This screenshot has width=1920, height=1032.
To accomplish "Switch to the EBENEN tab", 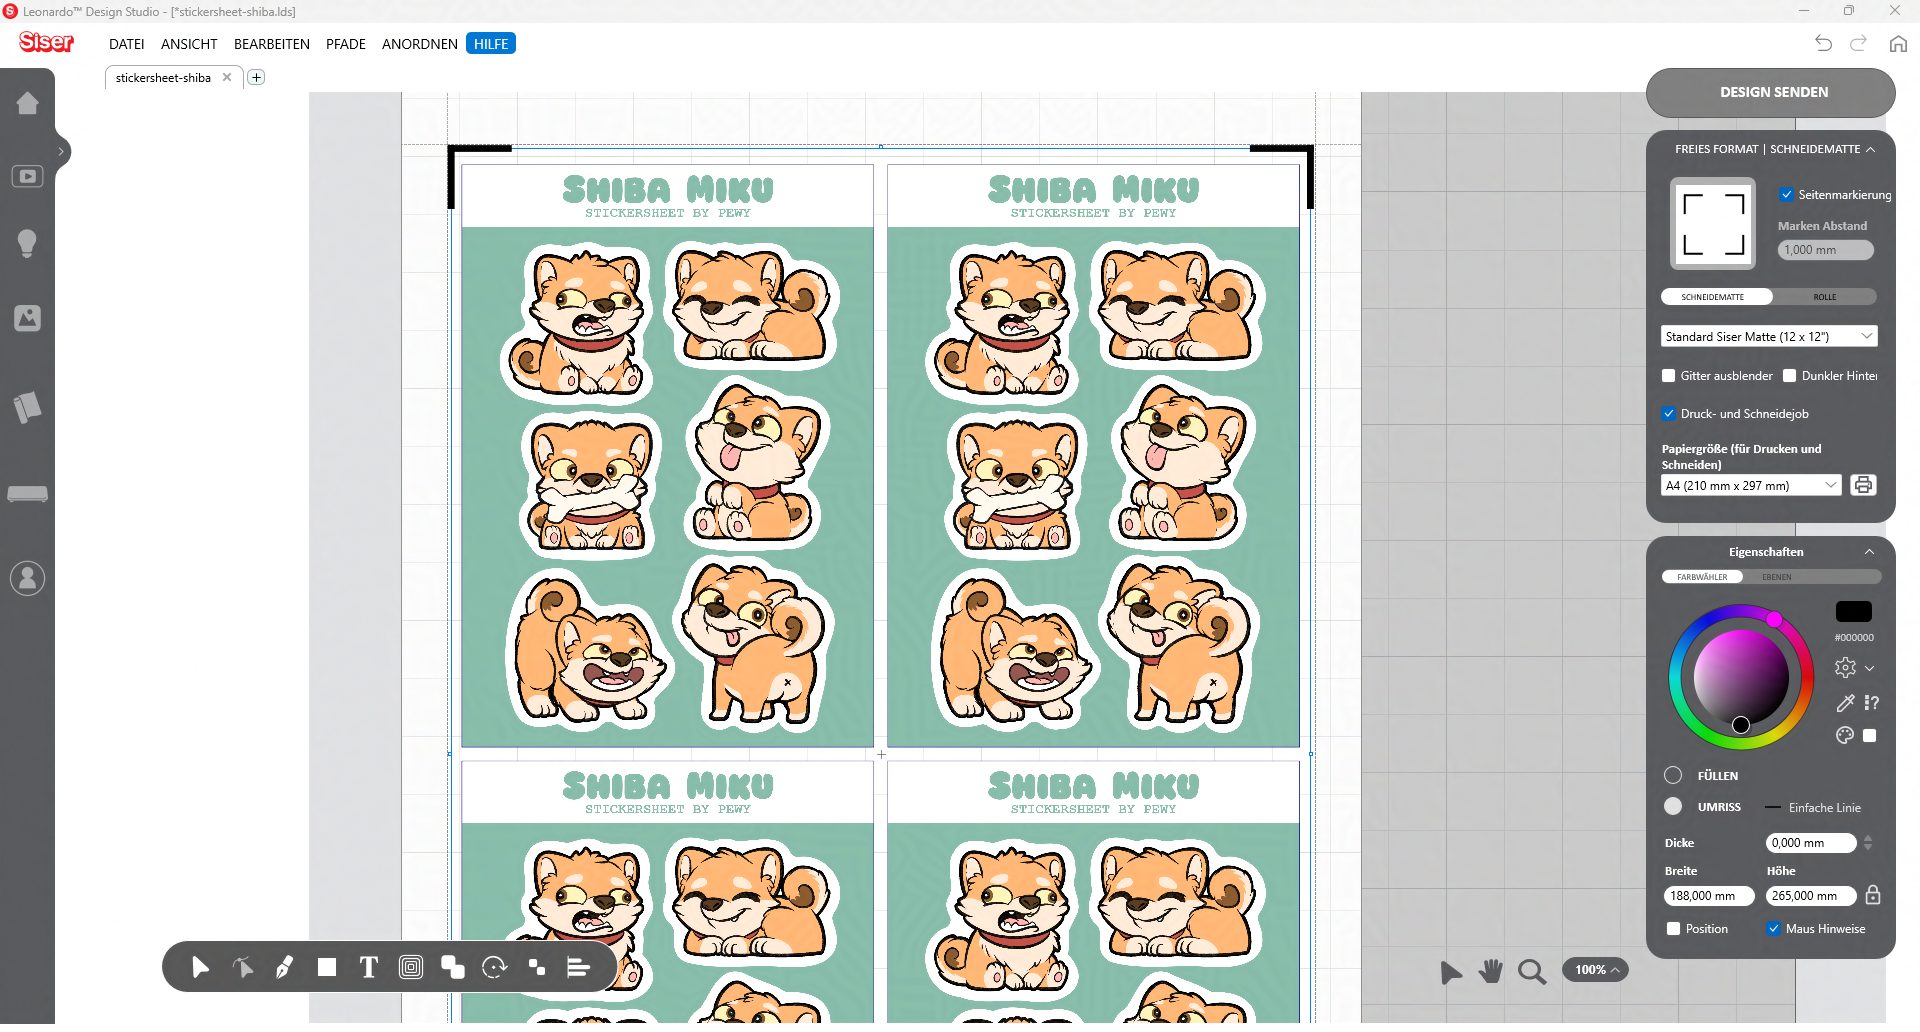I will click(x=1777, y=577).
